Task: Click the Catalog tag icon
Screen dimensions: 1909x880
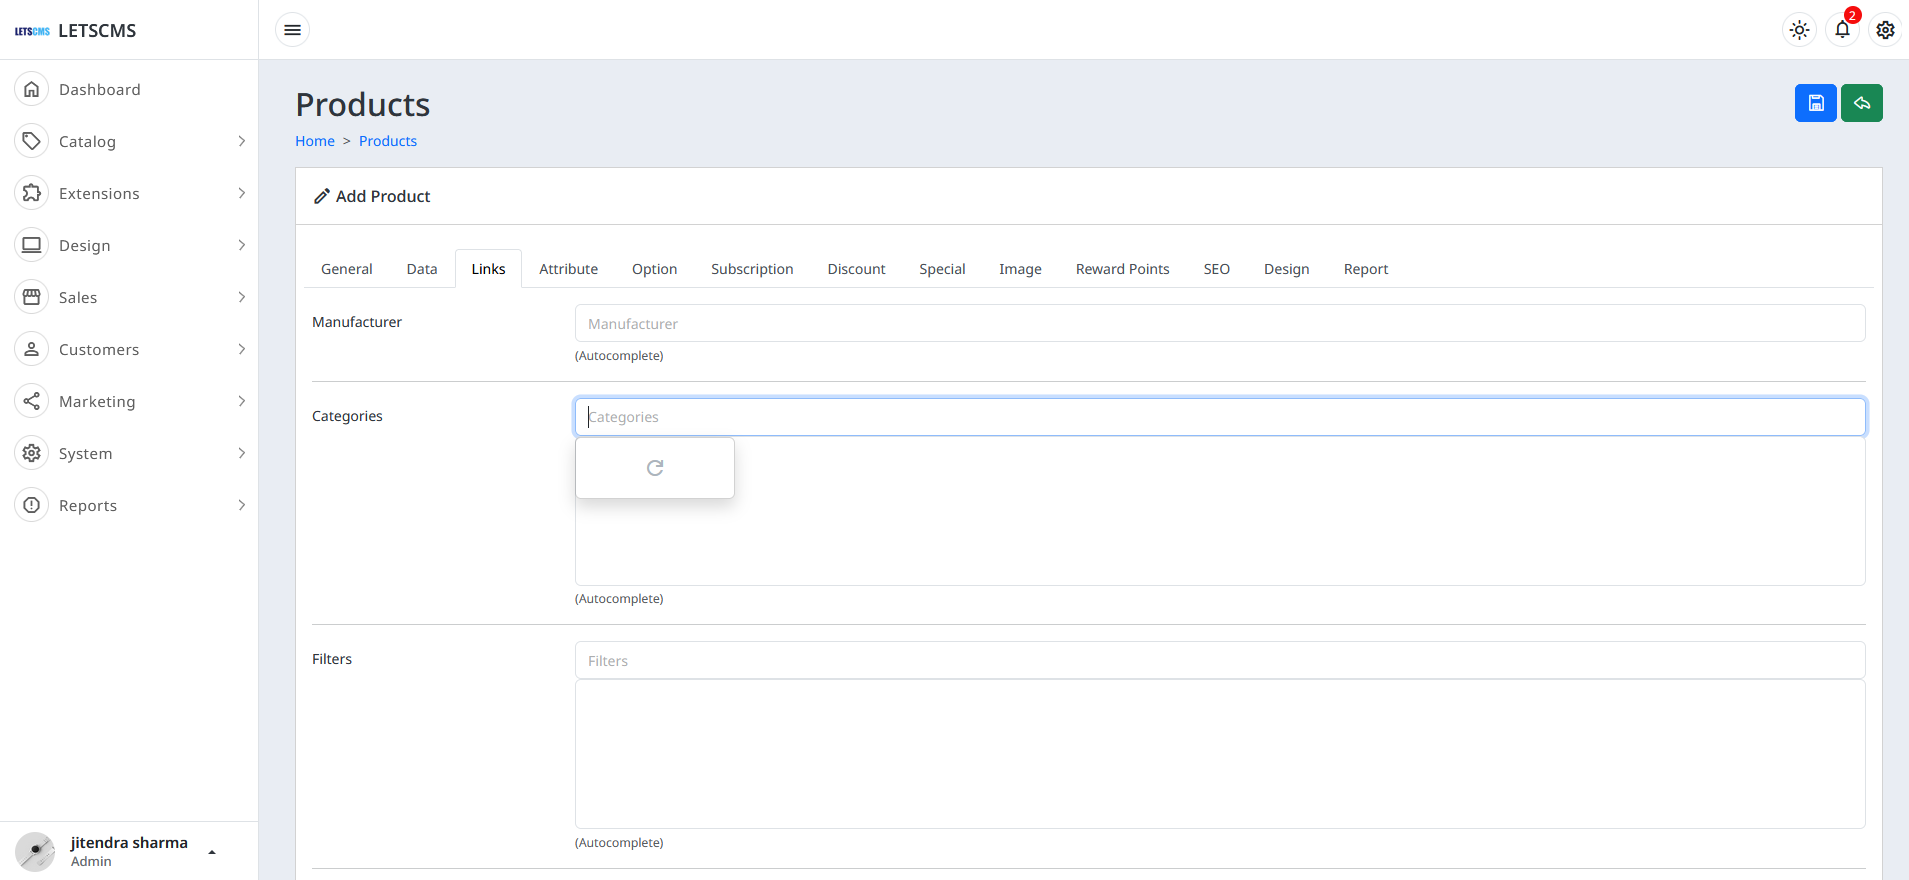Action: pyautogui.click(x=32, y=141)
